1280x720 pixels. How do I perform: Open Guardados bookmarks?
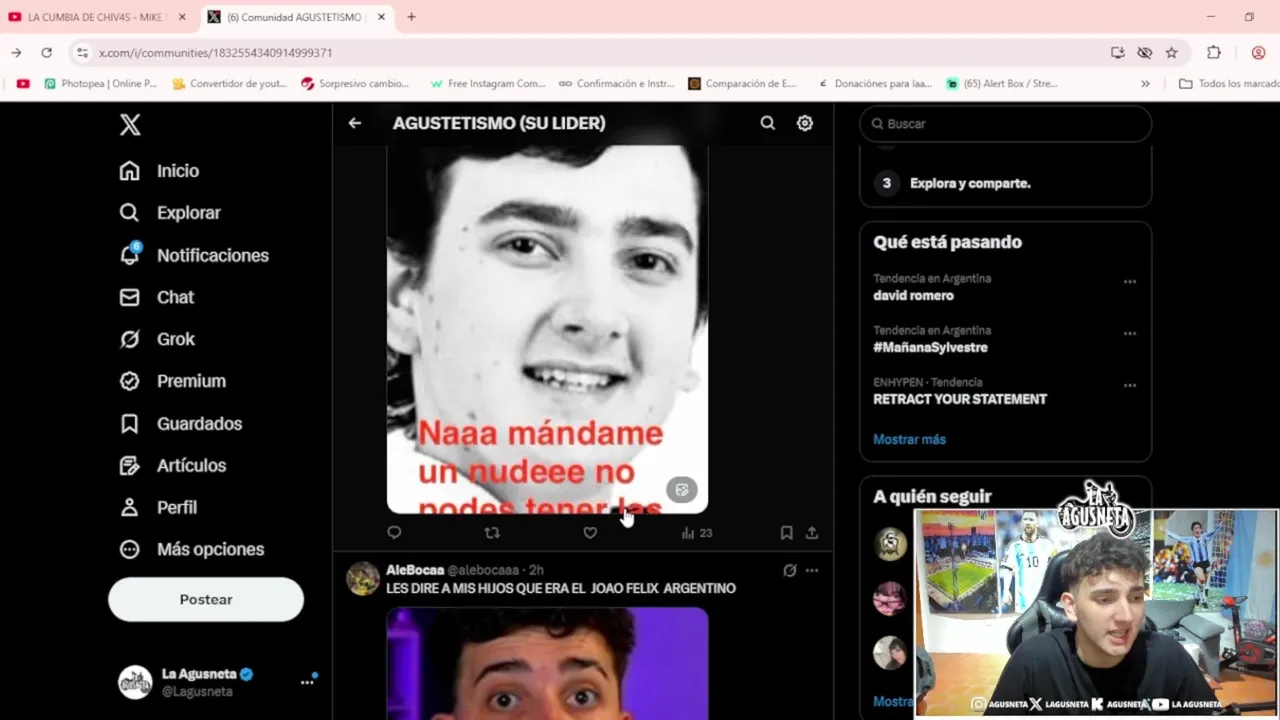pos(180,423)
